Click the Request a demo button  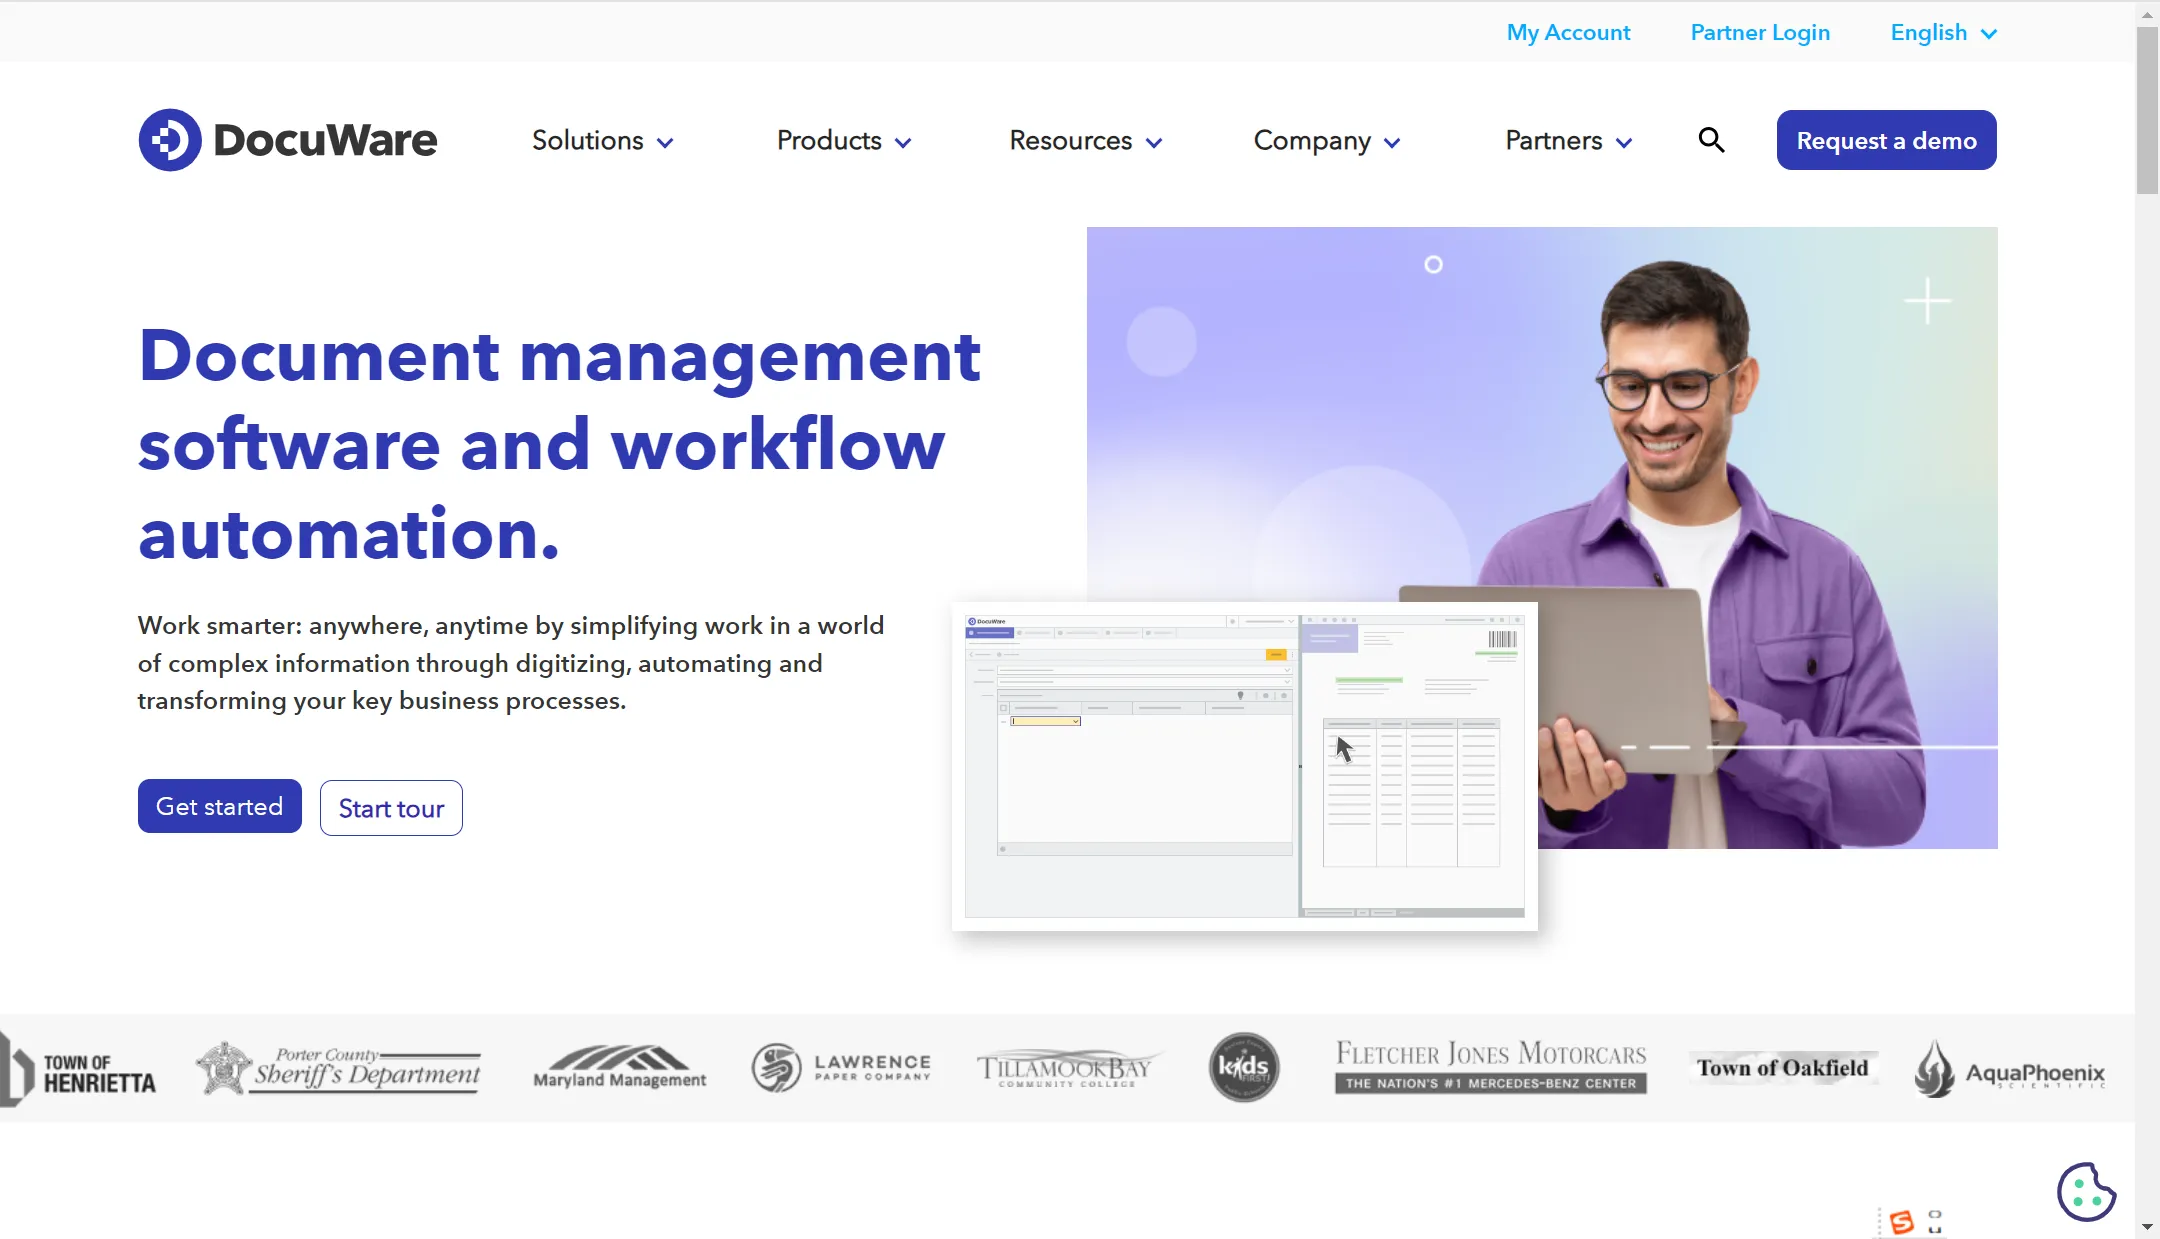pyautogui.click(x=1887, y=139)
